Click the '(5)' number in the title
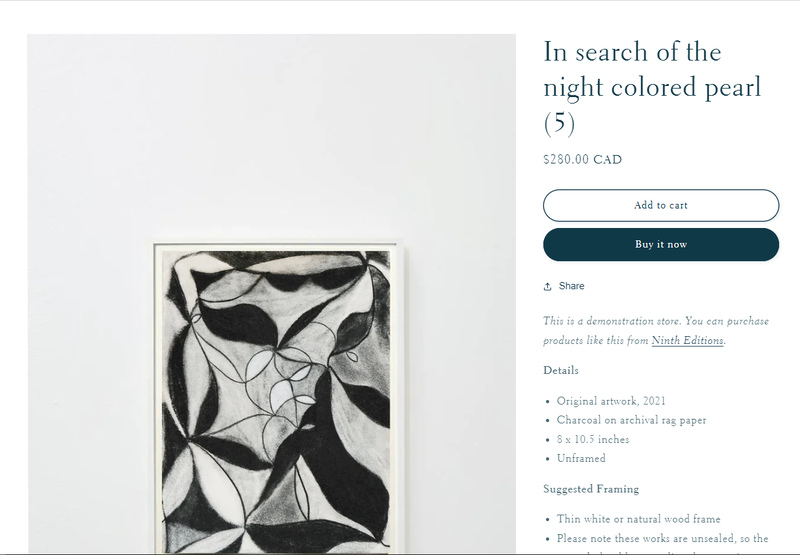 [559, 123]
